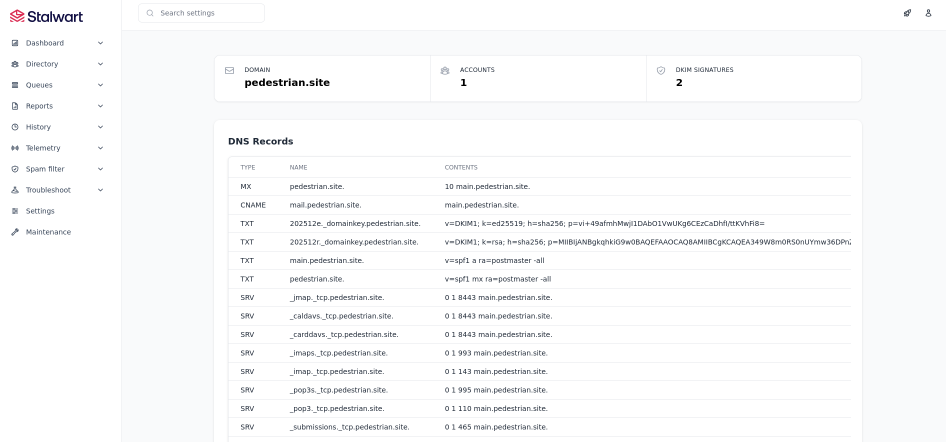This screenshot has height=442, width=946.
Task: Click the Accounts card icon
Action: (445, 71)
